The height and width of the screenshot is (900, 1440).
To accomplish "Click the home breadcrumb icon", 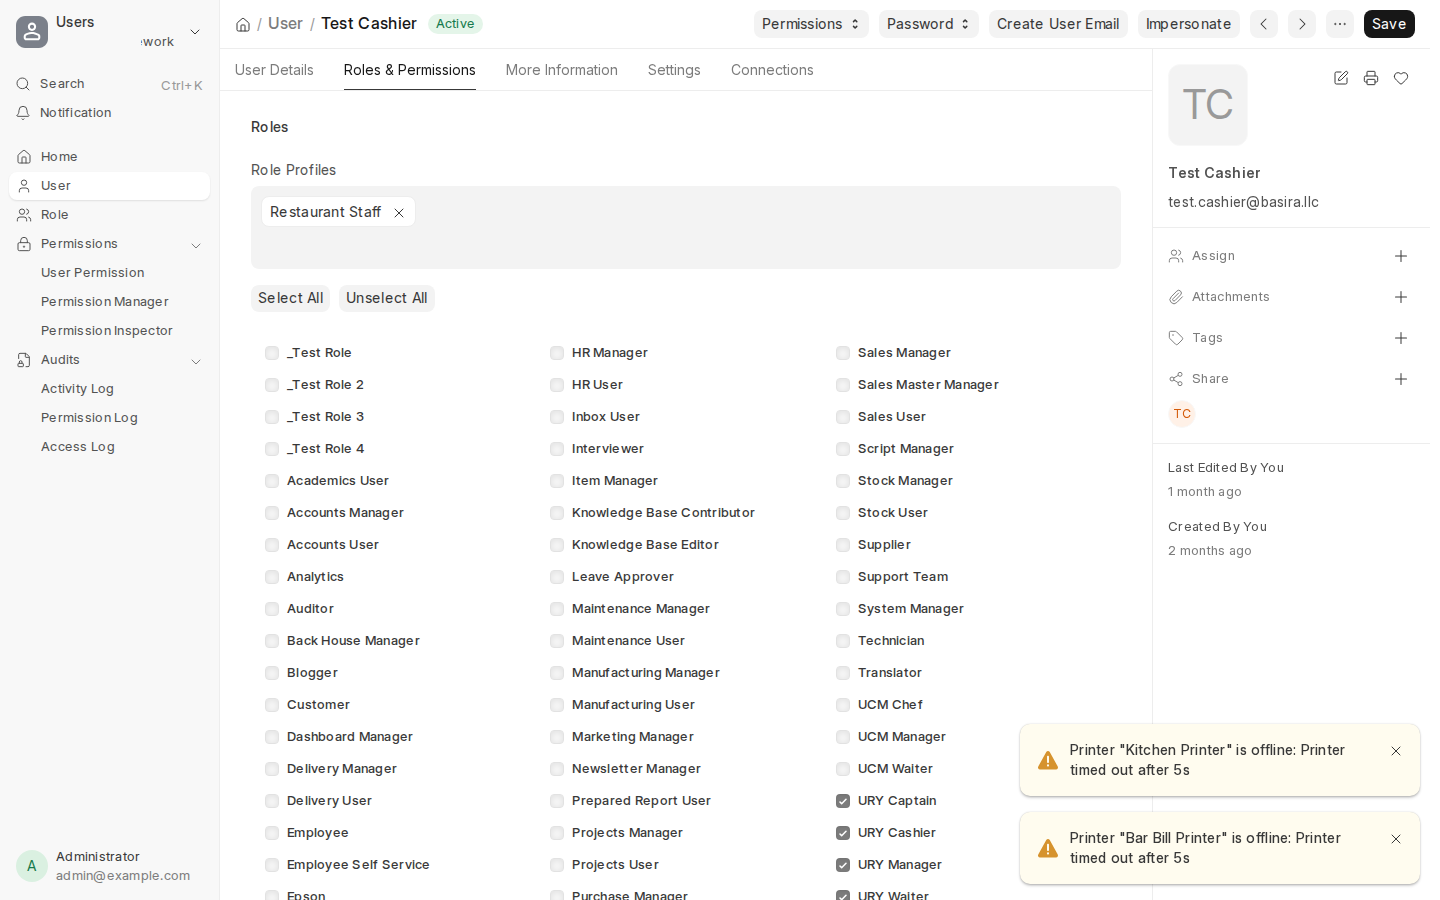I will pyautogui.click(x=243, y=24).
